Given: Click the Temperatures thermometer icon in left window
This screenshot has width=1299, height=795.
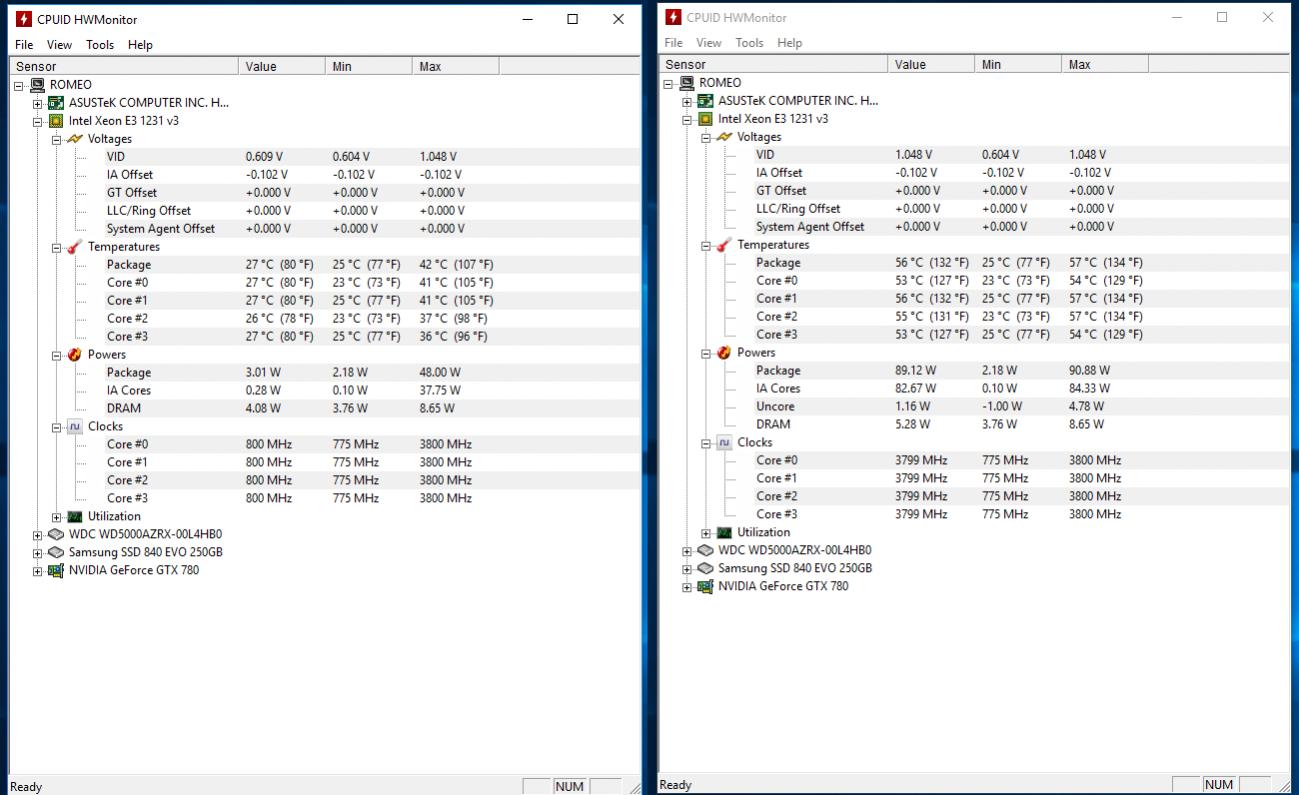Looking at the screenshot, I should coord(75,247).
